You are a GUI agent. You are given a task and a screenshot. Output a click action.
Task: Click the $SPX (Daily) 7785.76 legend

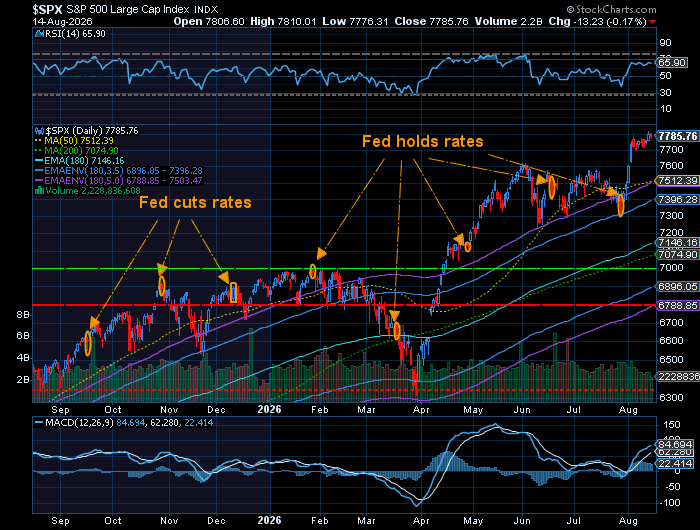coord(92,131)
